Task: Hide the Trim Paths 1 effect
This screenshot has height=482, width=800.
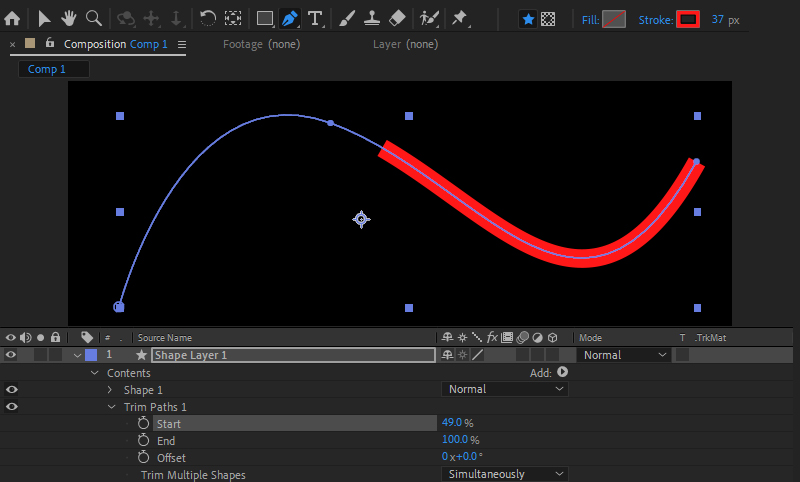Action: (x=12, y=407)
